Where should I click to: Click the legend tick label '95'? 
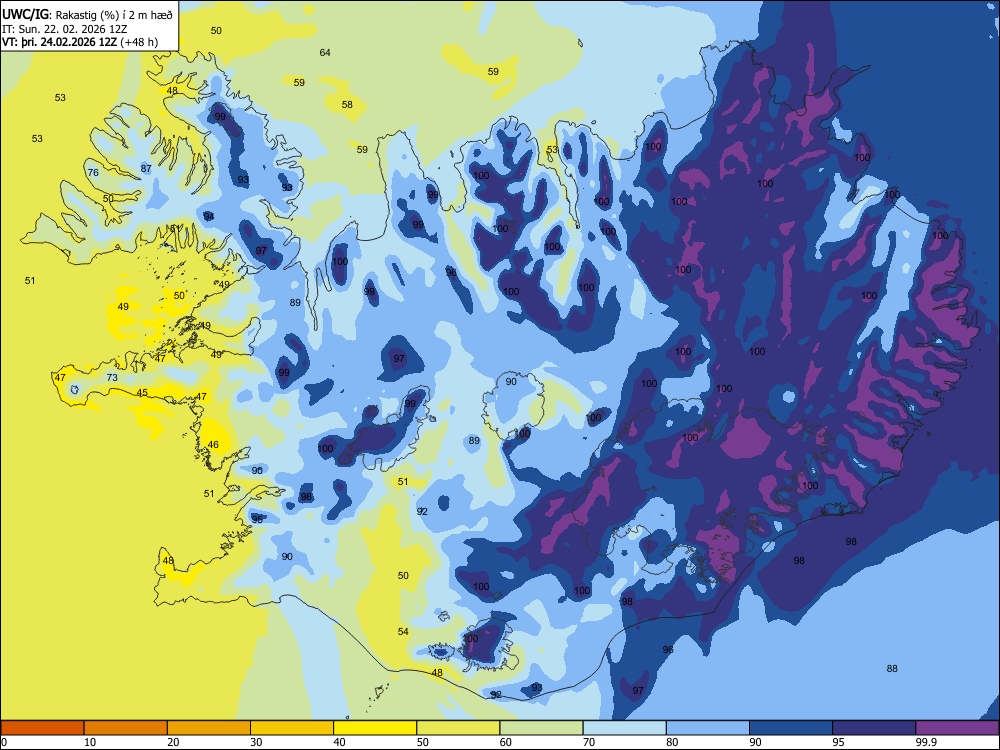839,742
